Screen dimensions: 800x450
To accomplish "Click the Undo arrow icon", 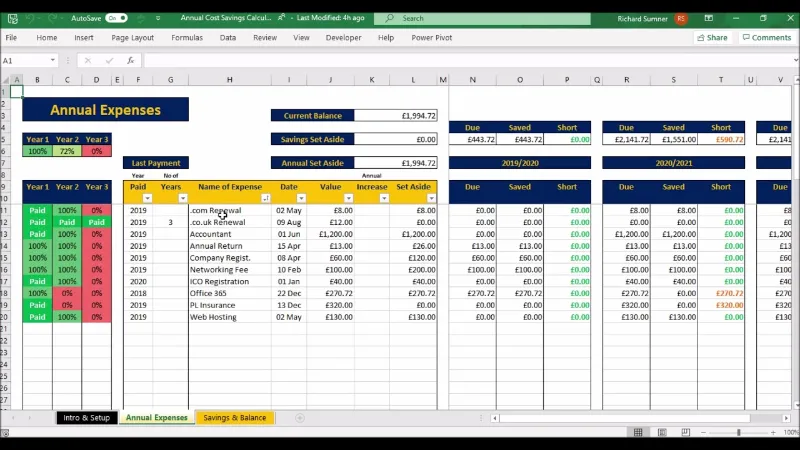I will pyautogui.click(x=31, y=18).
